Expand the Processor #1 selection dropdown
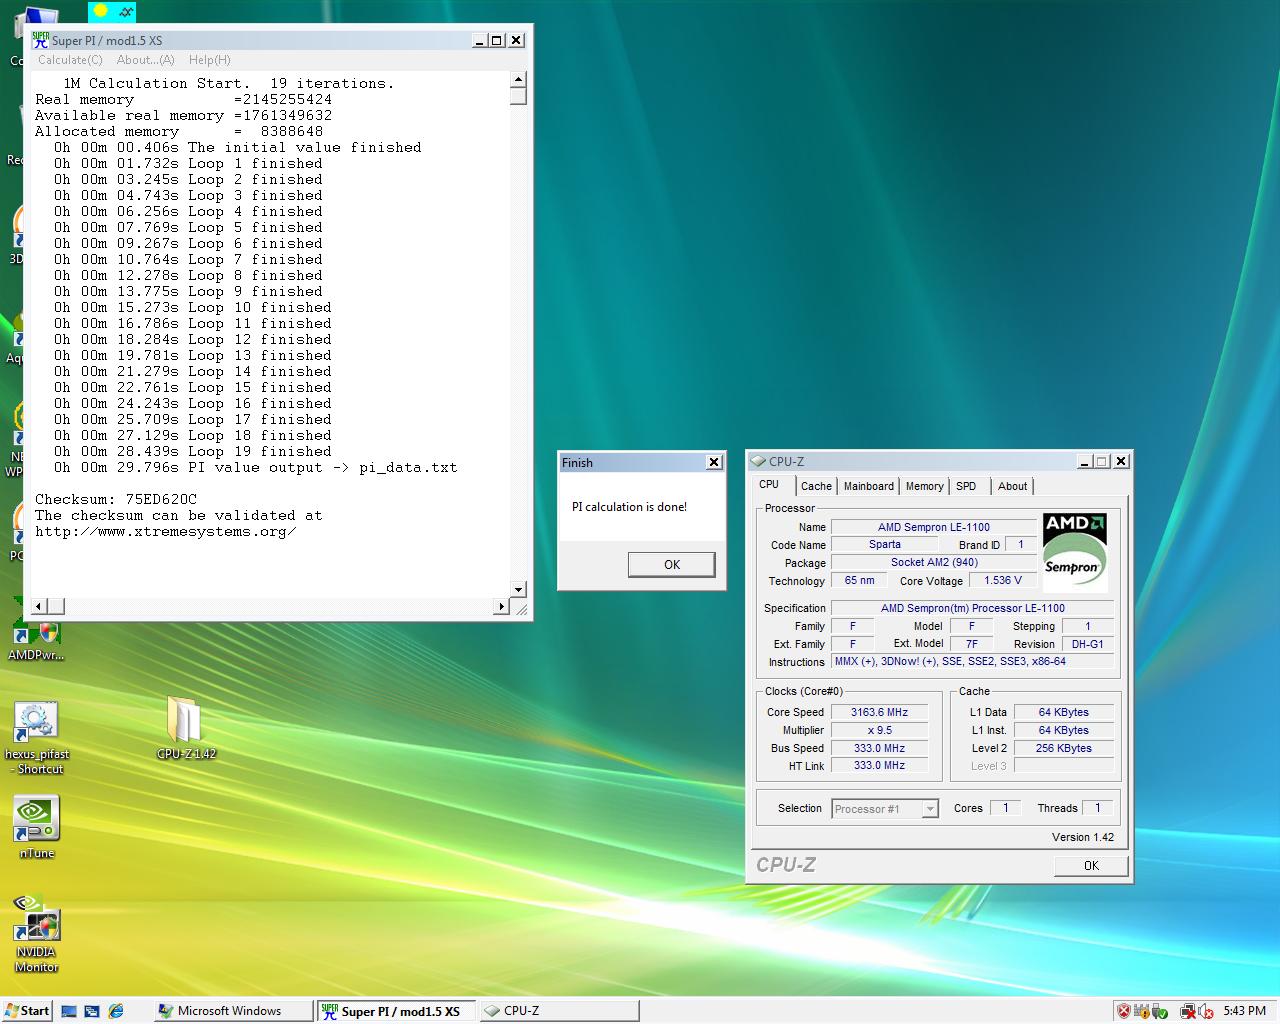The height and width of the screenshot is (1024, 1280). [x=930, y=808]
